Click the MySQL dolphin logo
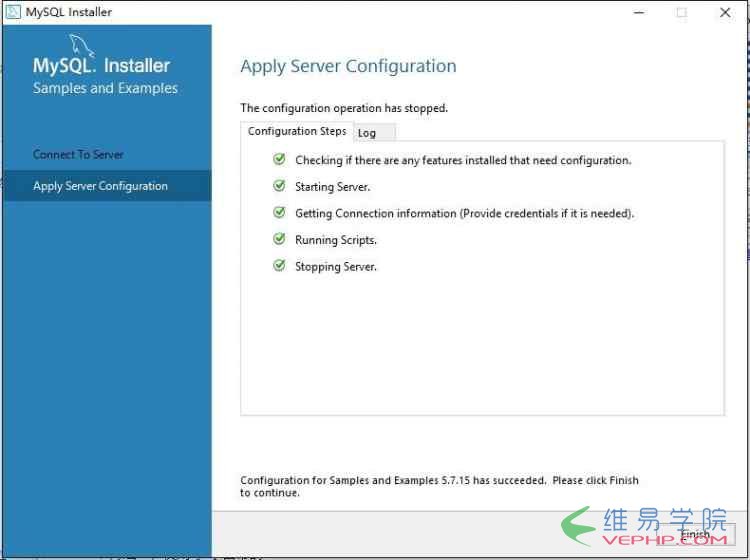Viewport: 750px width, 560px height. pos(81,45)
